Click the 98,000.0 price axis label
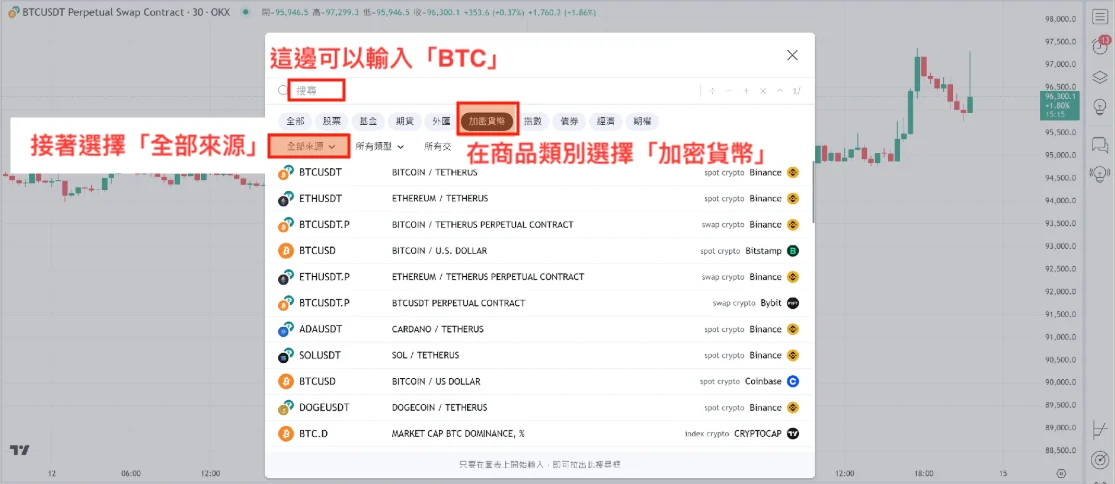 [1062, 19]
